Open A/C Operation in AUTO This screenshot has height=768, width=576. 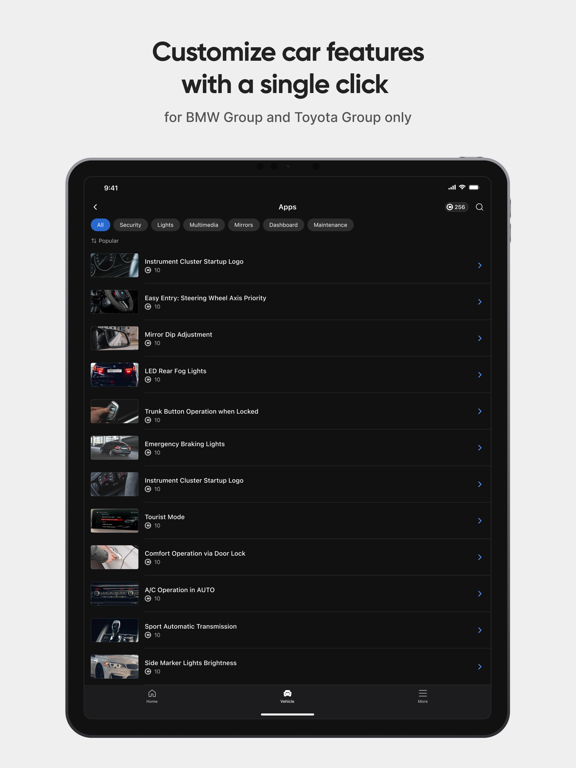point(289,594)
